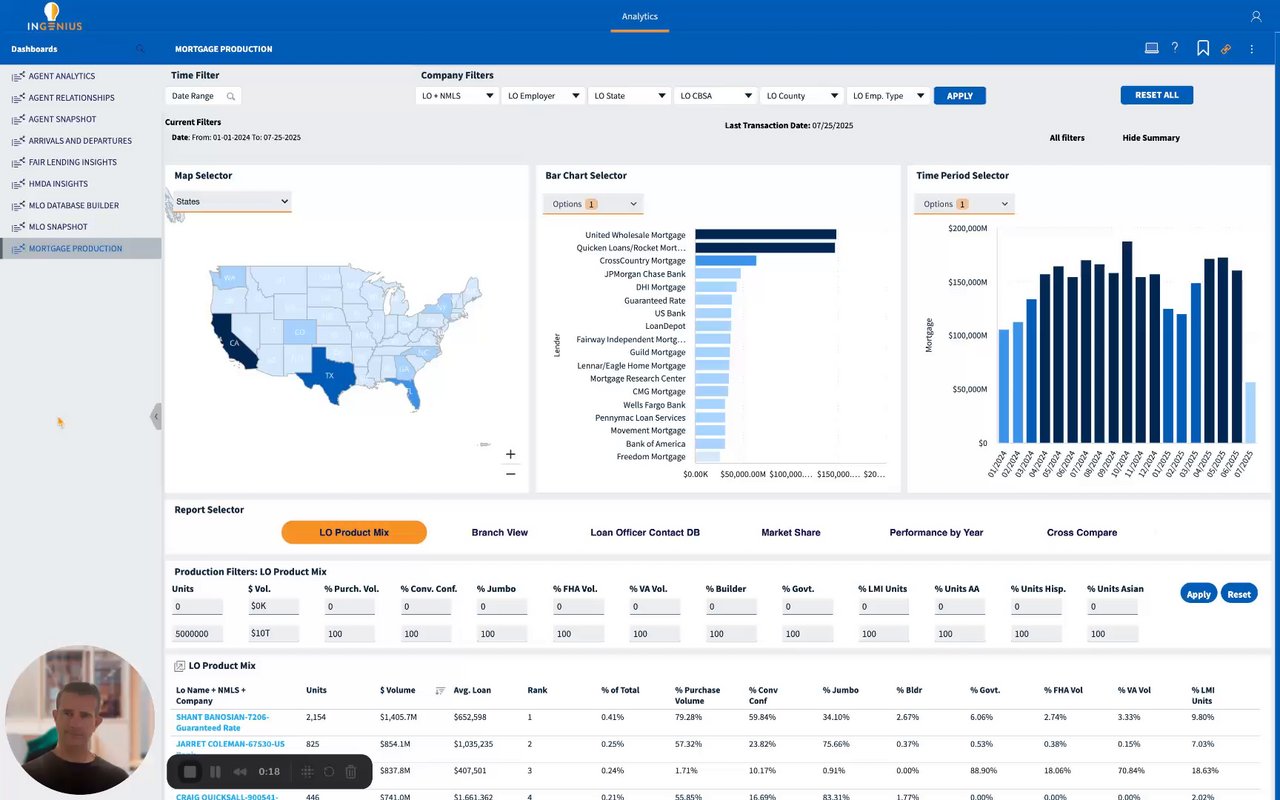The image size is (1280, 800).
Task: Click the RESET ALL button
Action: coord(1157,95)
